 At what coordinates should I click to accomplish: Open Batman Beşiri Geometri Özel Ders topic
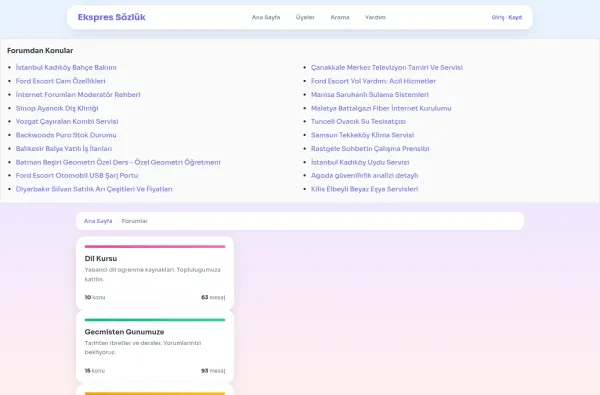(118, 162)
